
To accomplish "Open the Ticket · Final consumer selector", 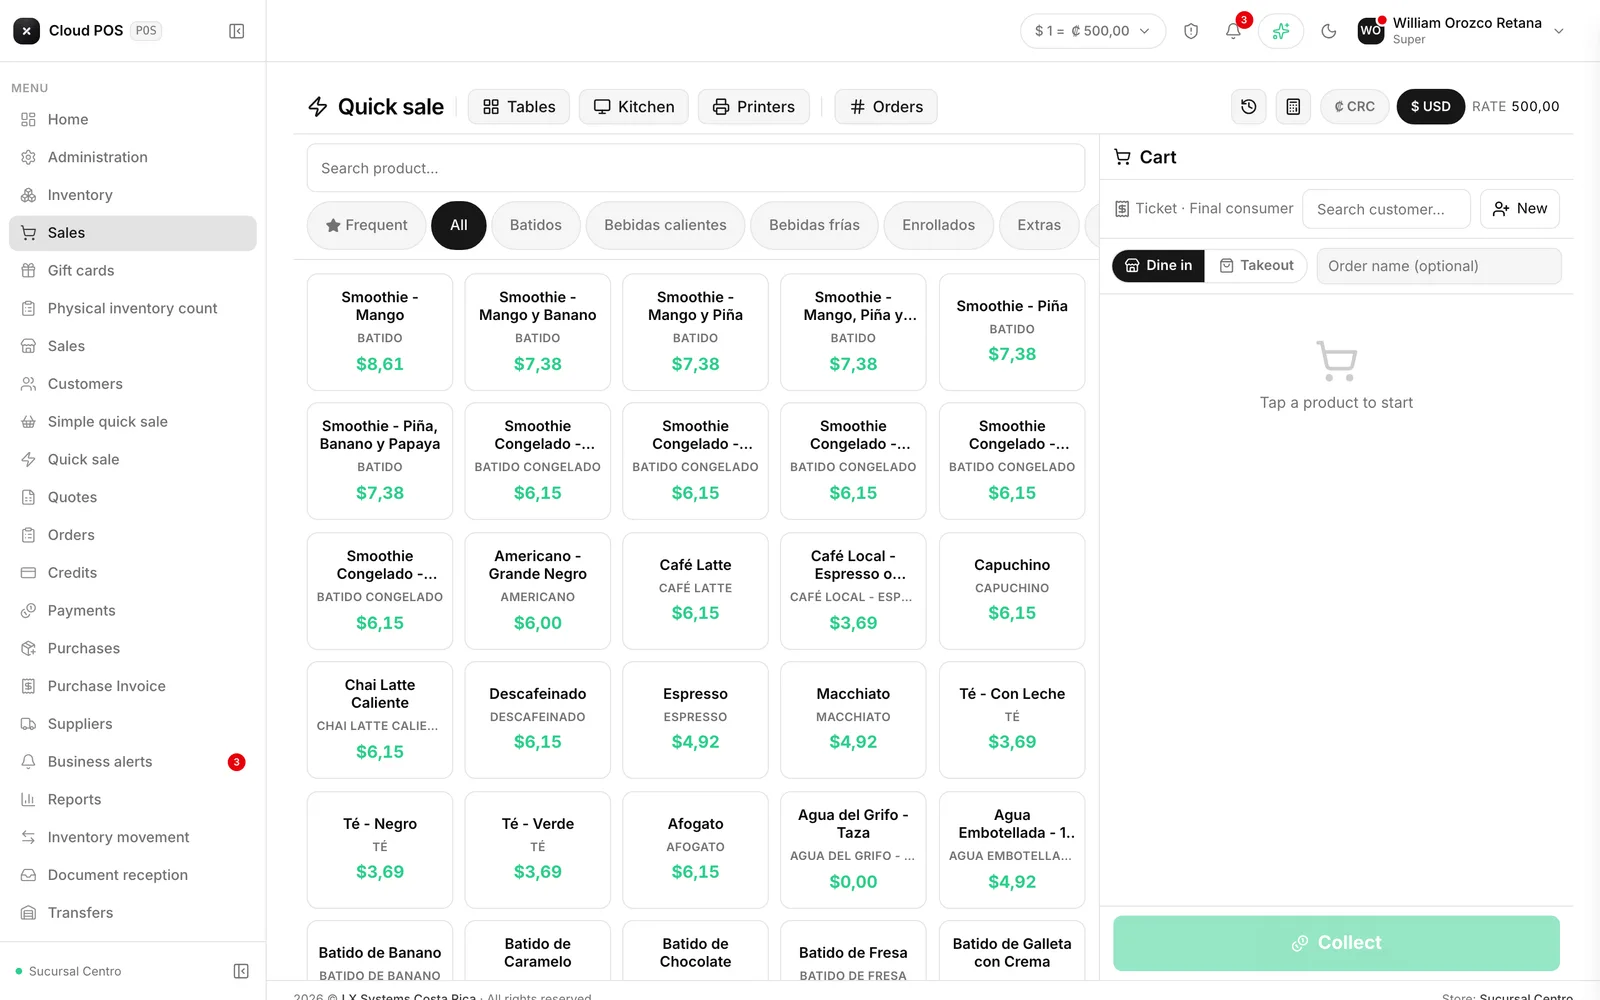I will tap(1204, 209).
